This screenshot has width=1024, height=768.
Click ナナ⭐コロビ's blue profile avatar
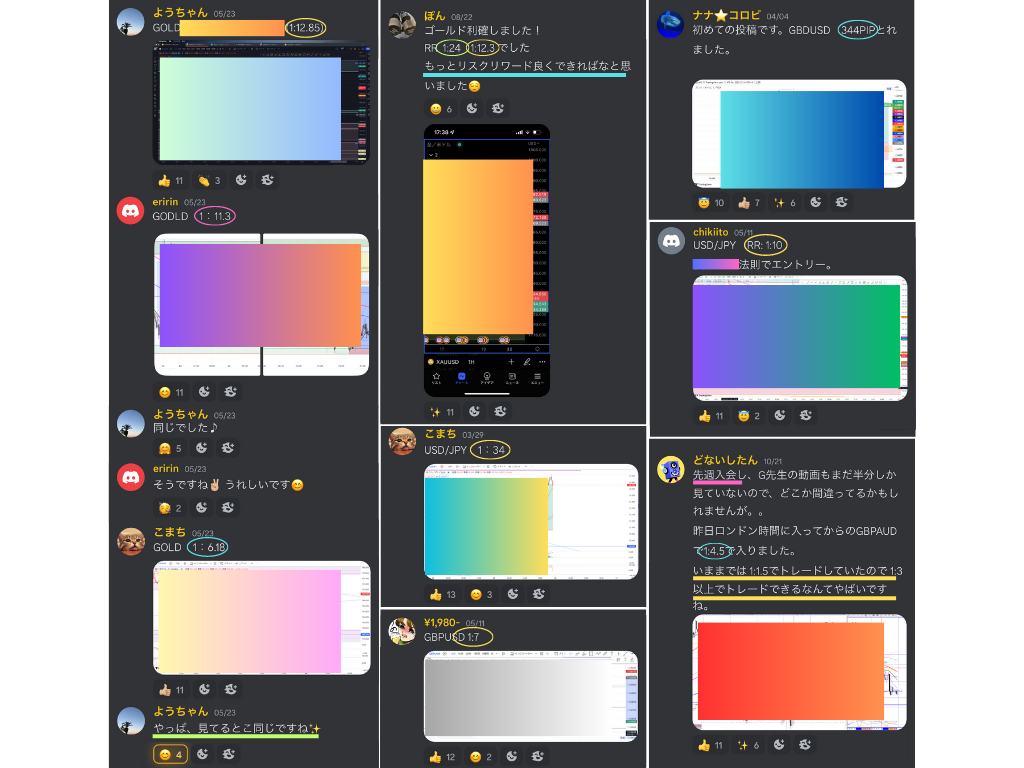(x=670, y=24)
